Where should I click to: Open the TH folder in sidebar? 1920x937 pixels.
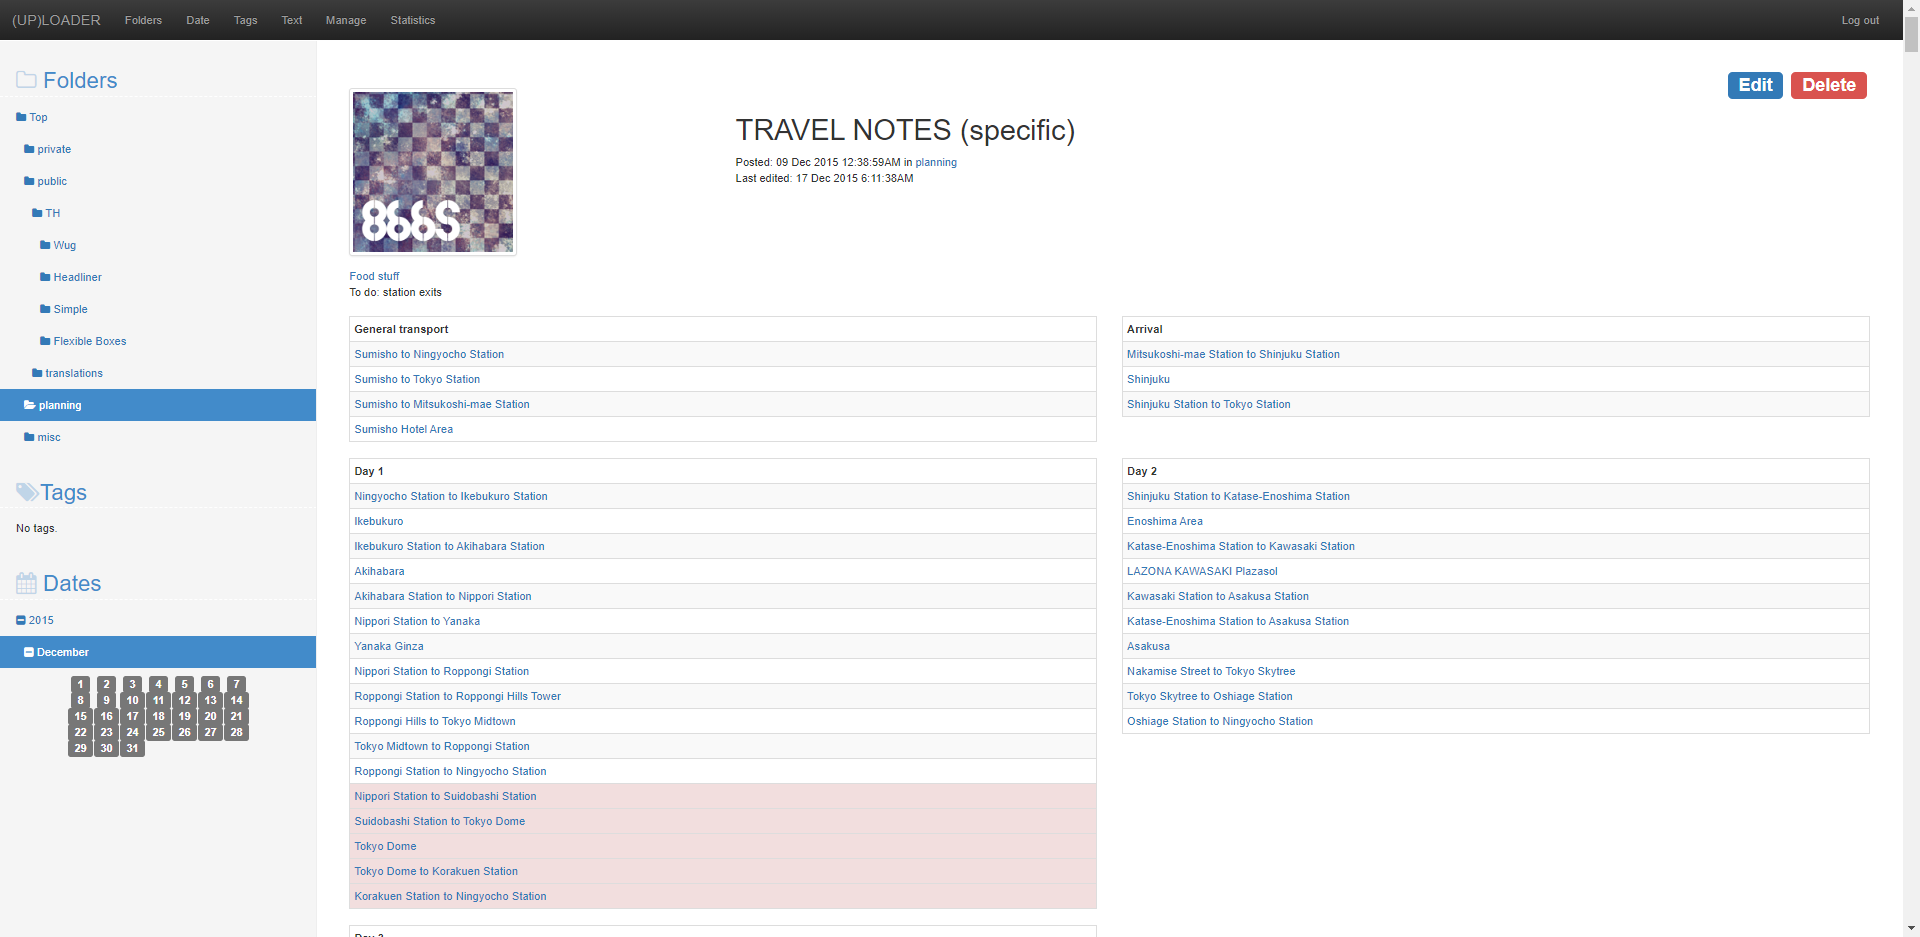point(52,214)
